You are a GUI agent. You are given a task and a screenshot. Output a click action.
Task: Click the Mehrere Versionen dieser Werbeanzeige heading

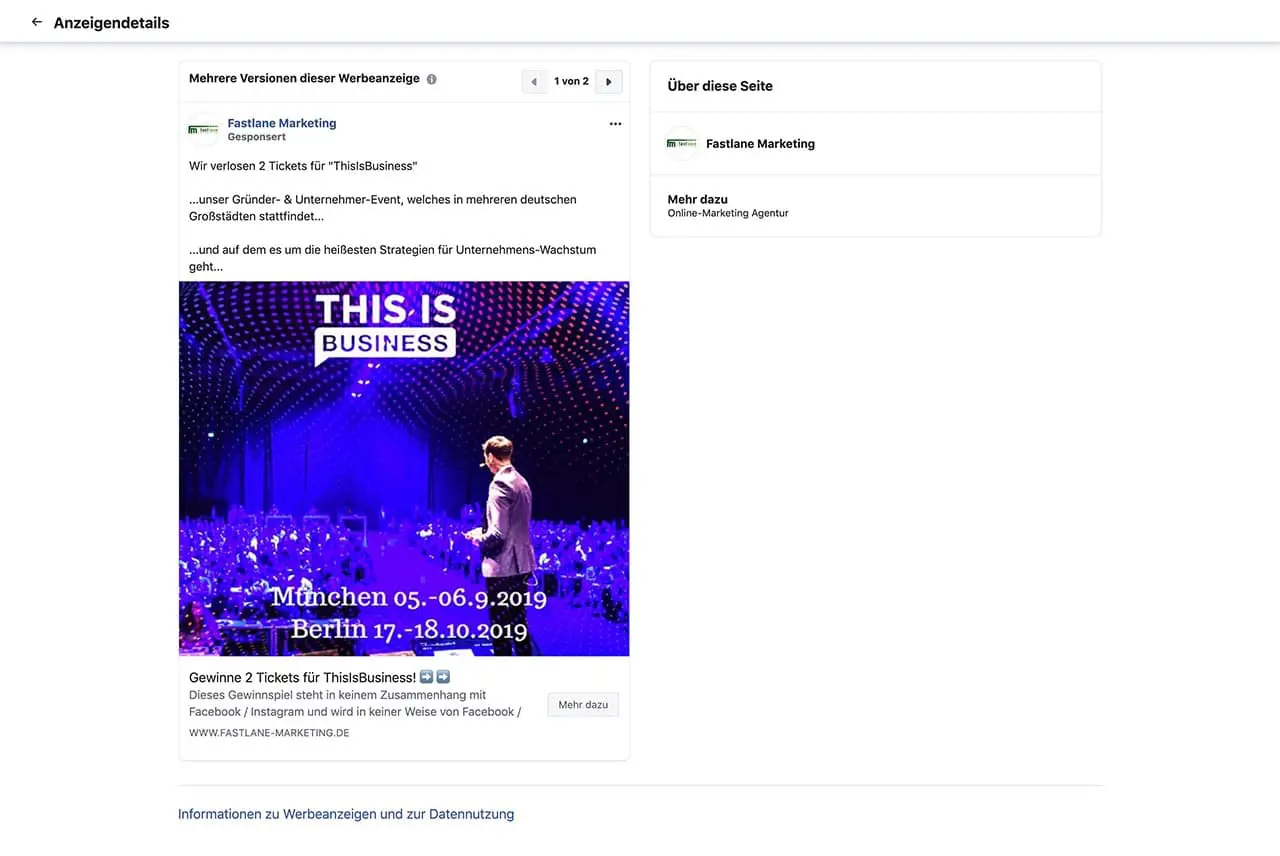(x=304, y=78)
